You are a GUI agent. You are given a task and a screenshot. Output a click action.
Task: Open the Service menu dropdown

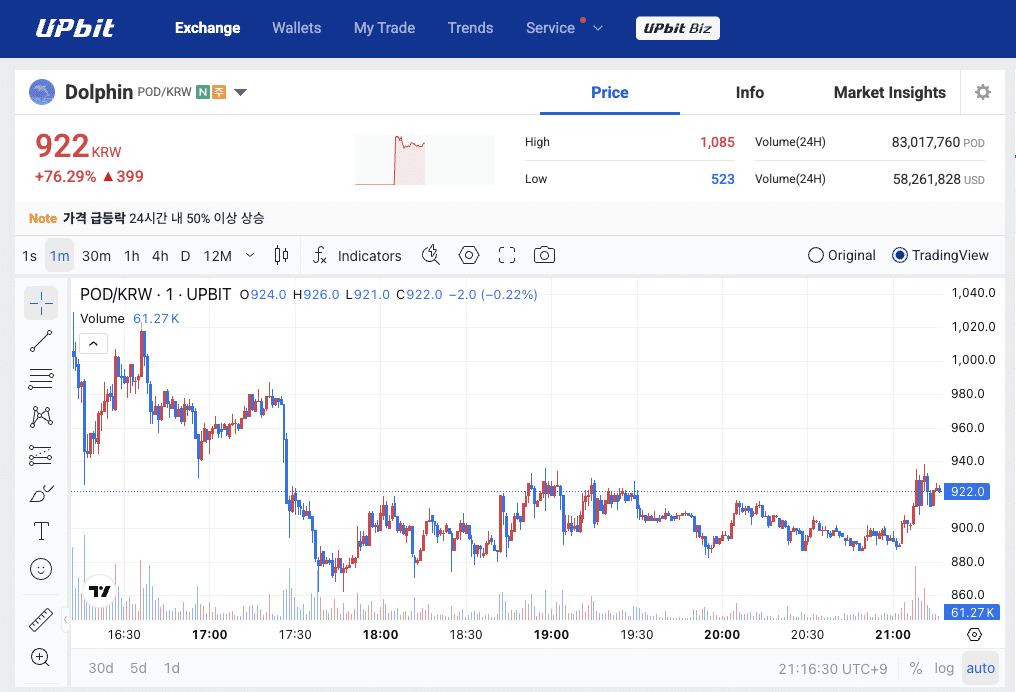[x=564, y=28]
